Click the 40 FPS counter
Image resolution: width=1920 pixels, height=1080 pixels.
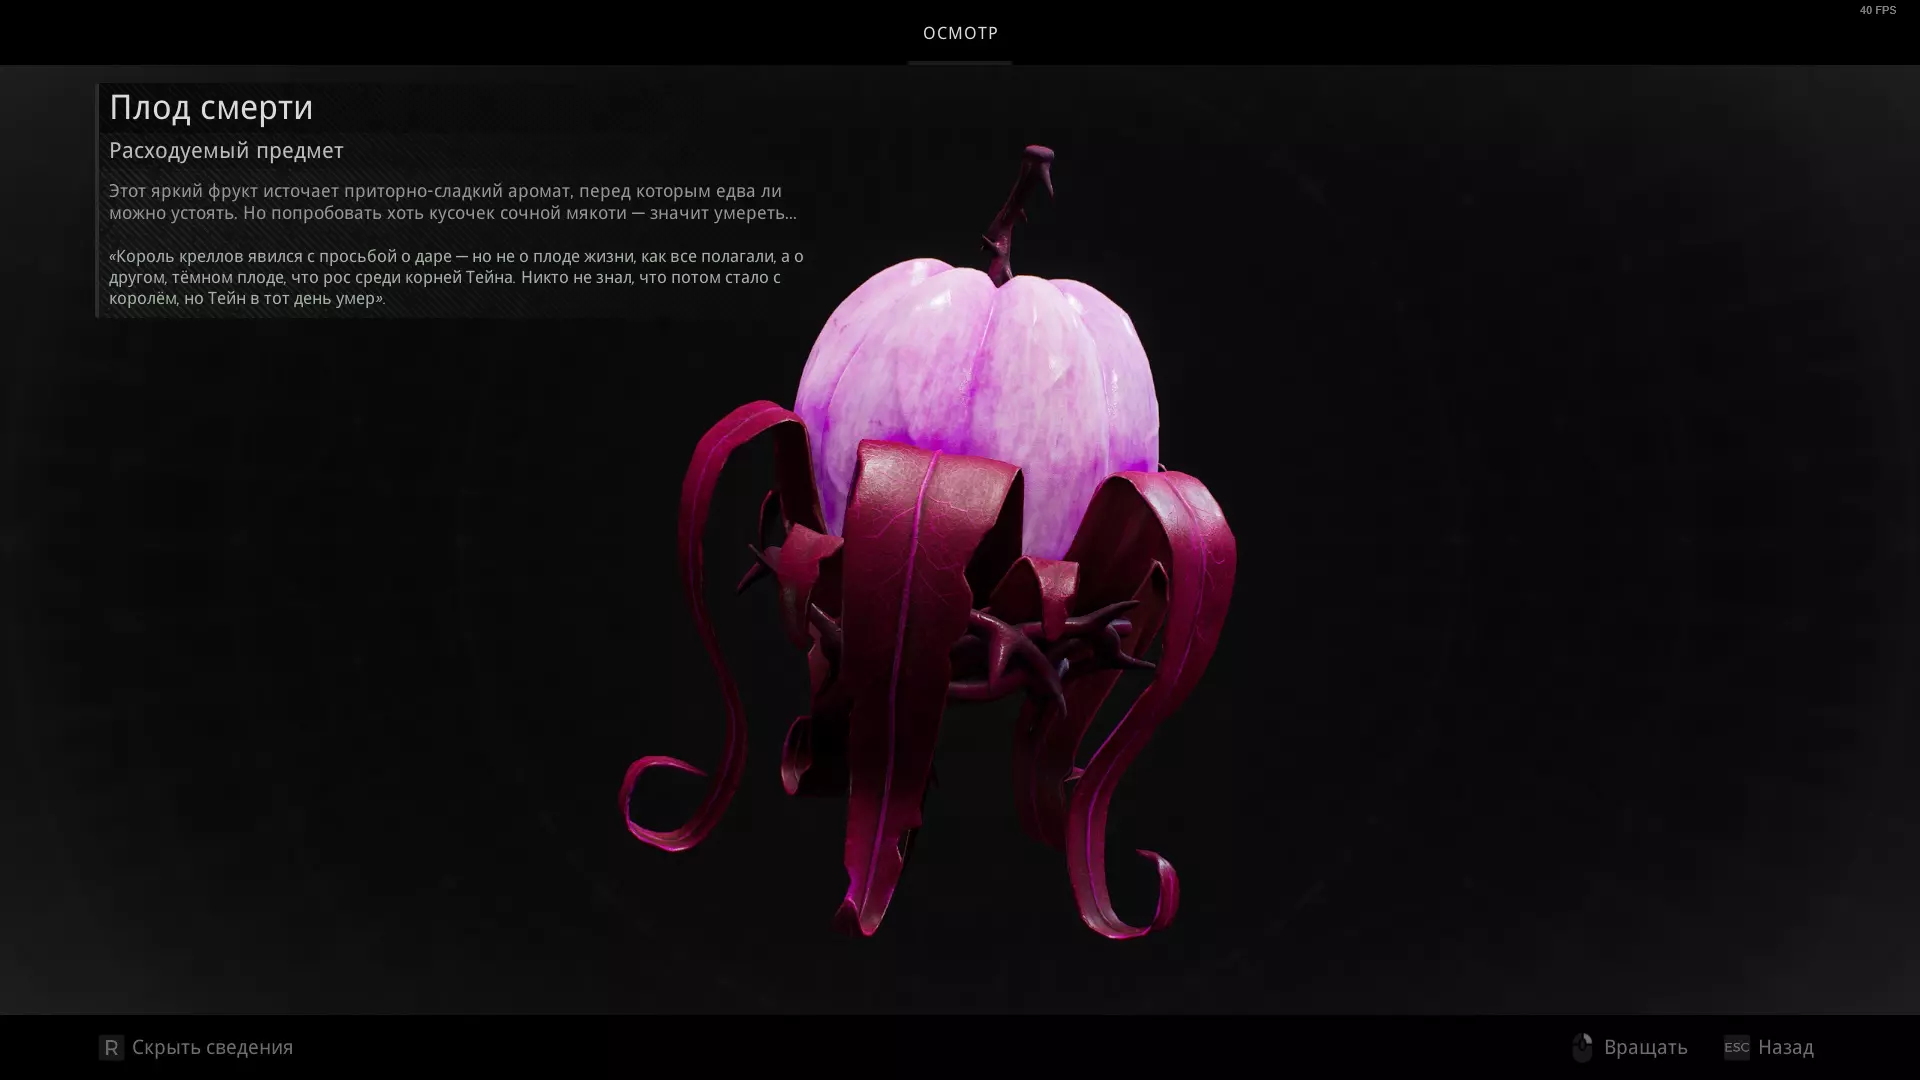pyautogui.click(x=1877, y=10)
